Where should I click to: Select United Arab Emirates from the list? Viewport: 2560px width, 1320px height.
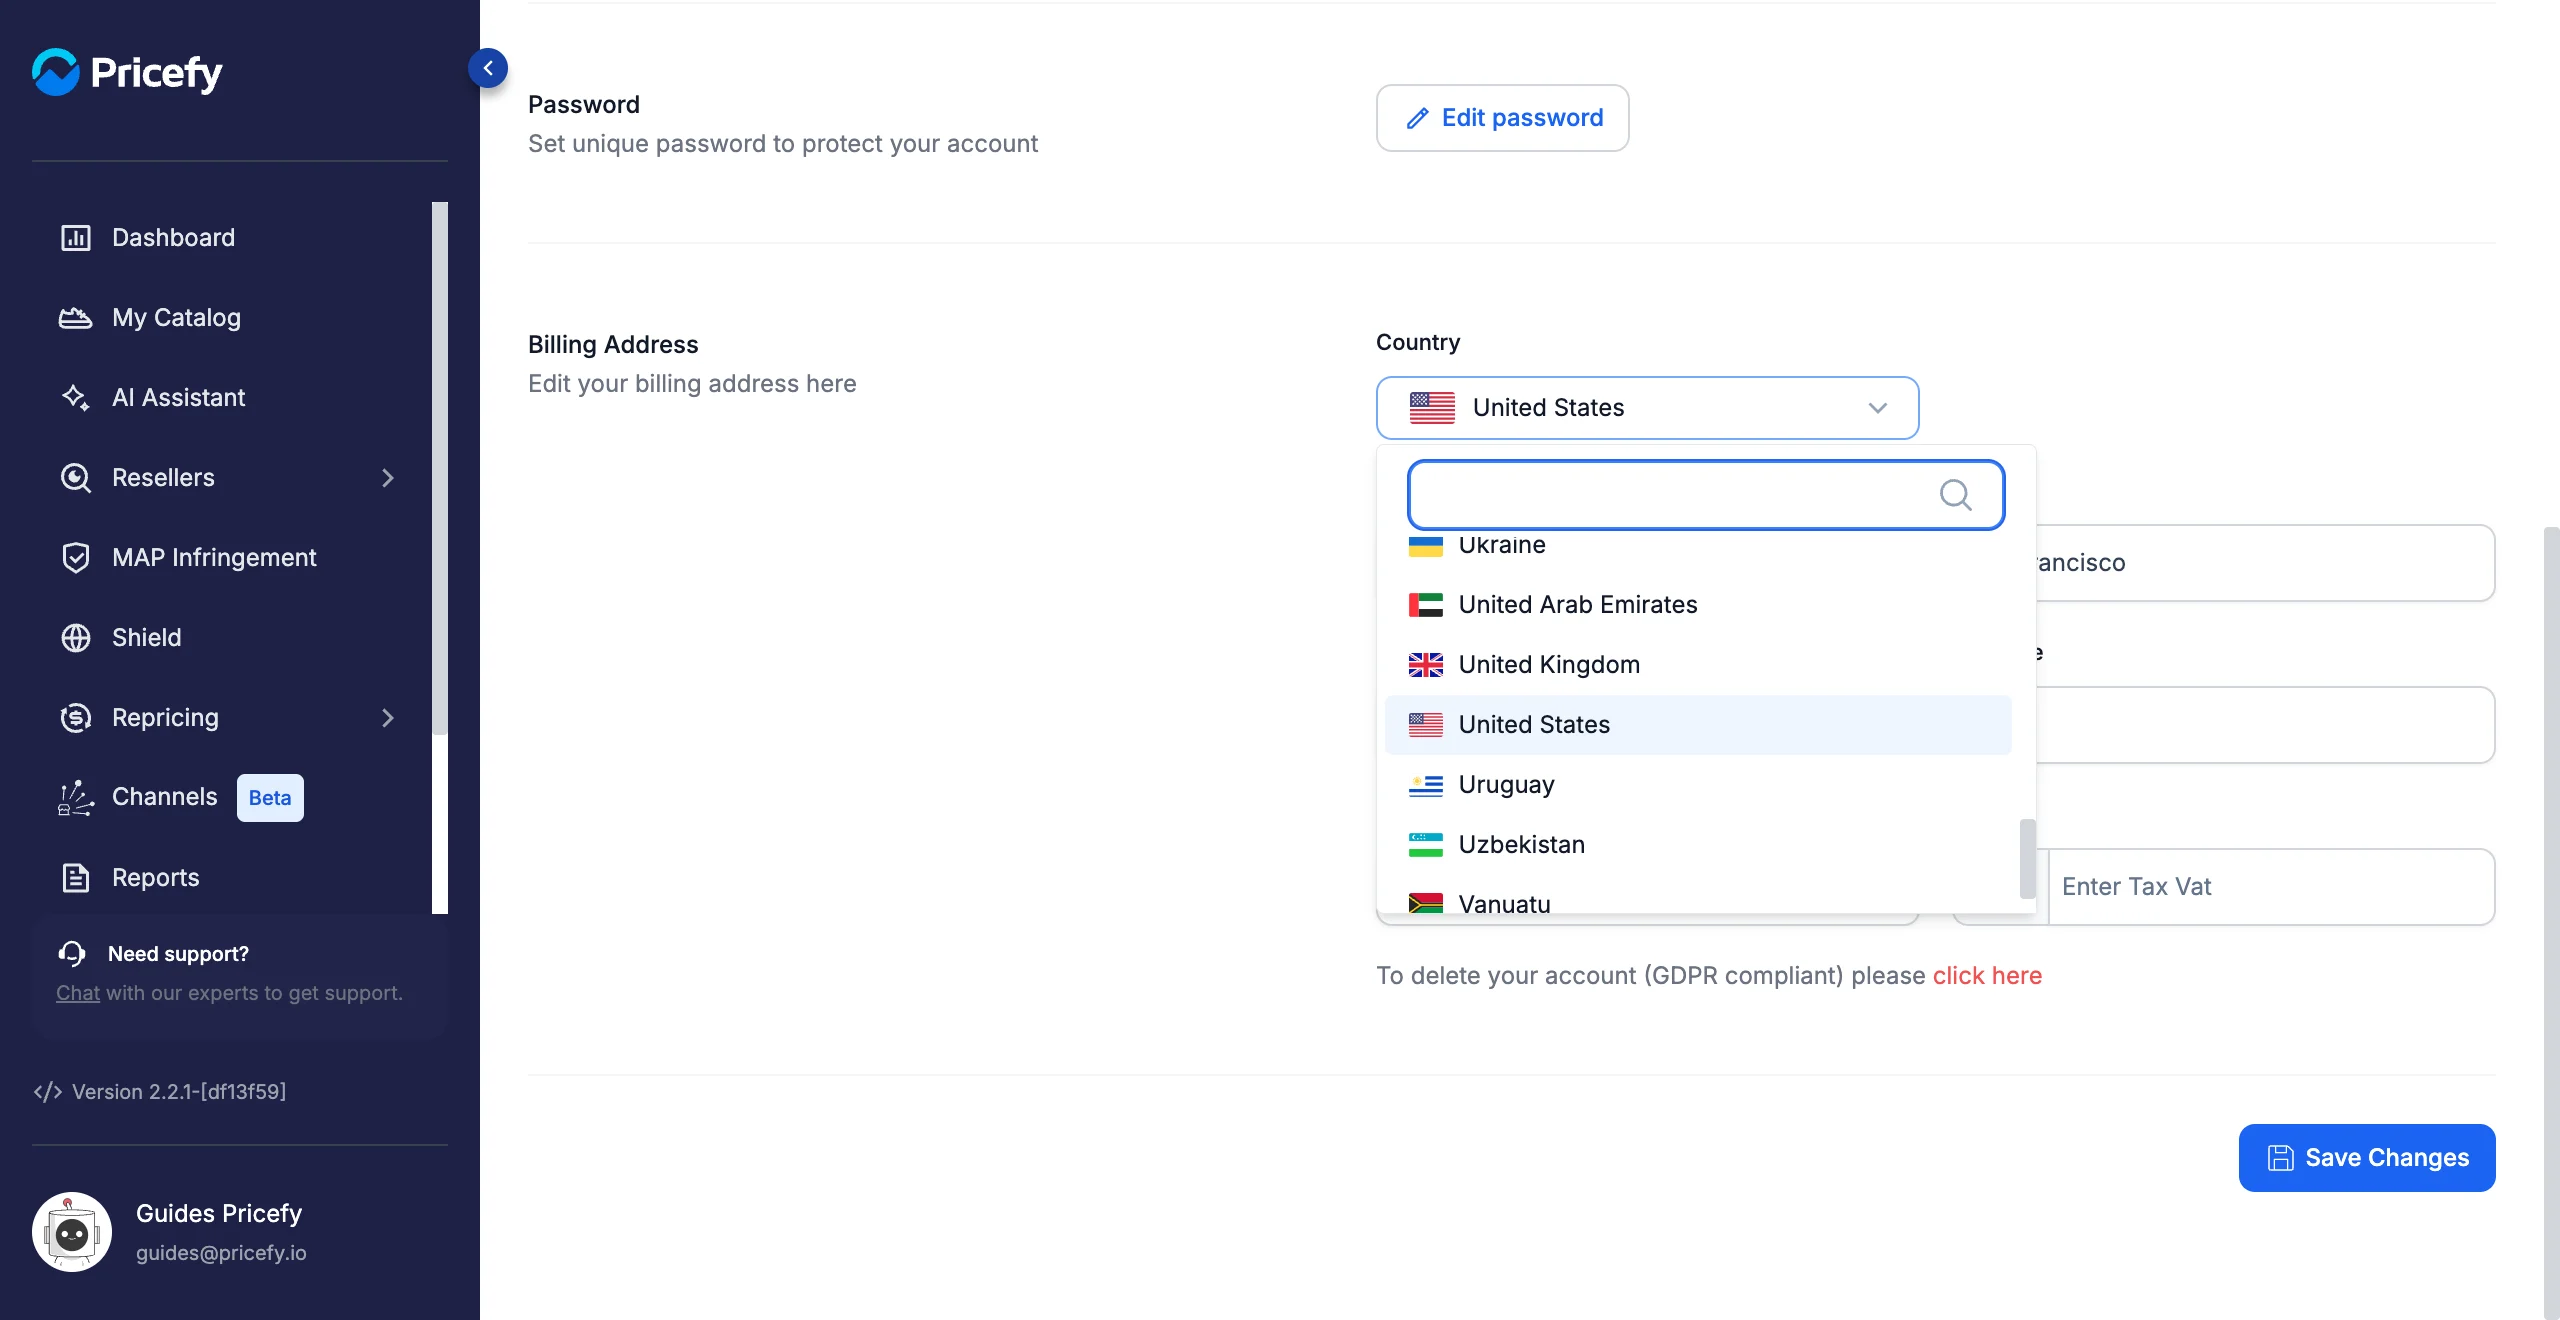(1698, 605)
